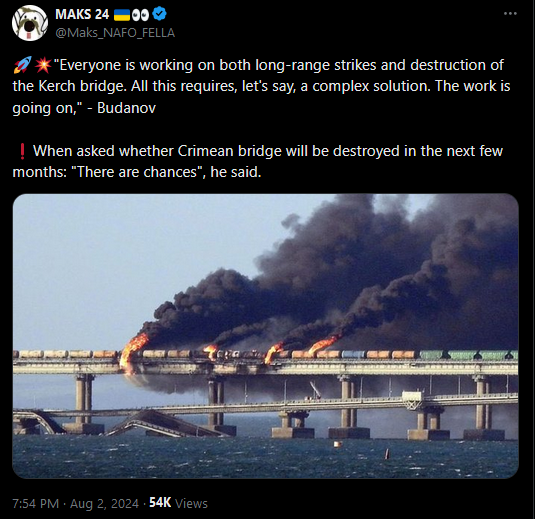This screenshot has height=519, width=535.
Task: Click the eyes emoji beside the flag
Action: pos(141,14)
